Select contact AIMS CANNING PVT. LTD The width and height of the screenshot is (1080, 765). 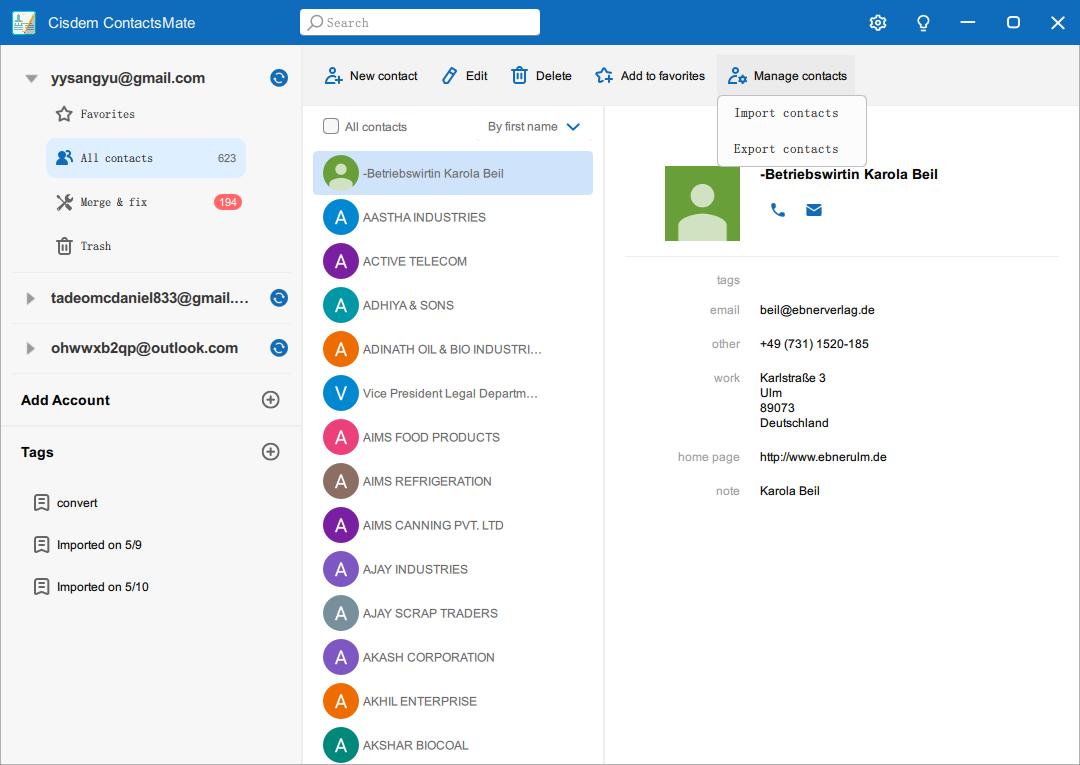tap(453, 525)
